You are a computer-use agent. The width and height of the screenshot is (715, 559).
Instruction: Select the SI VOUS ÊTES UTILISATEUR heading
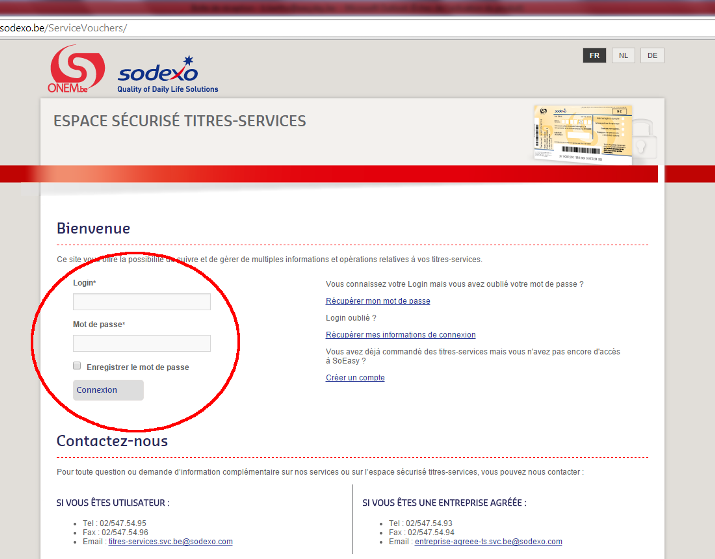pyautogui.click(x=113, y=502)
